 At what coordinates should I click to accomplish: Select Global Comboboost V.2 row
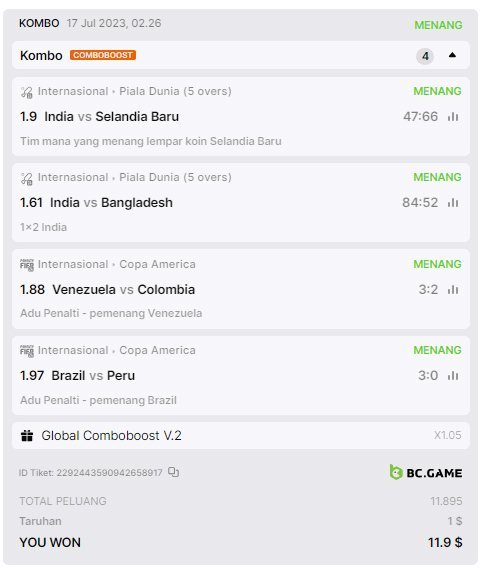click(x=241, y=436)
